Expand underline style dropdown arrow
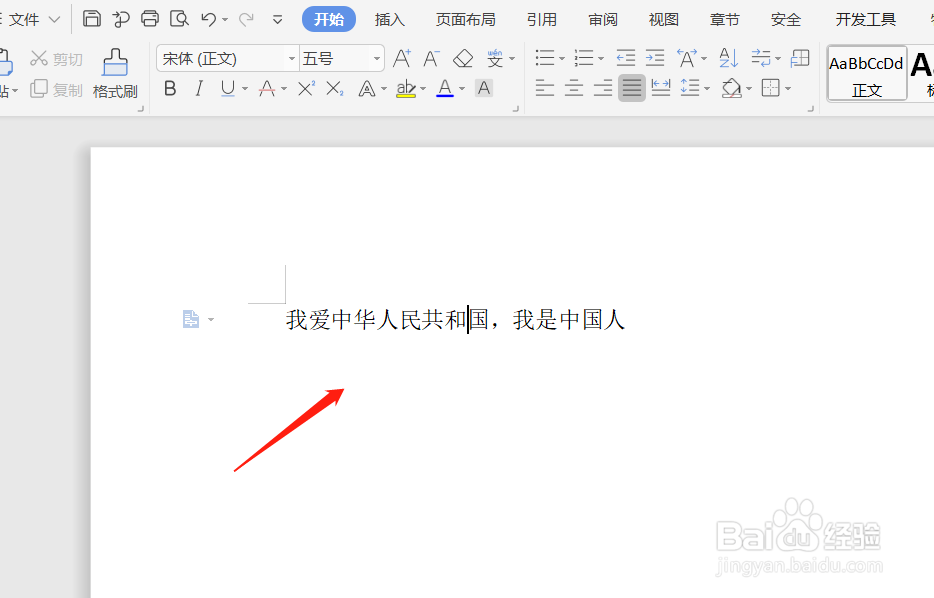The width and height of the screenshot is (934, 598). tap(245, 89)
